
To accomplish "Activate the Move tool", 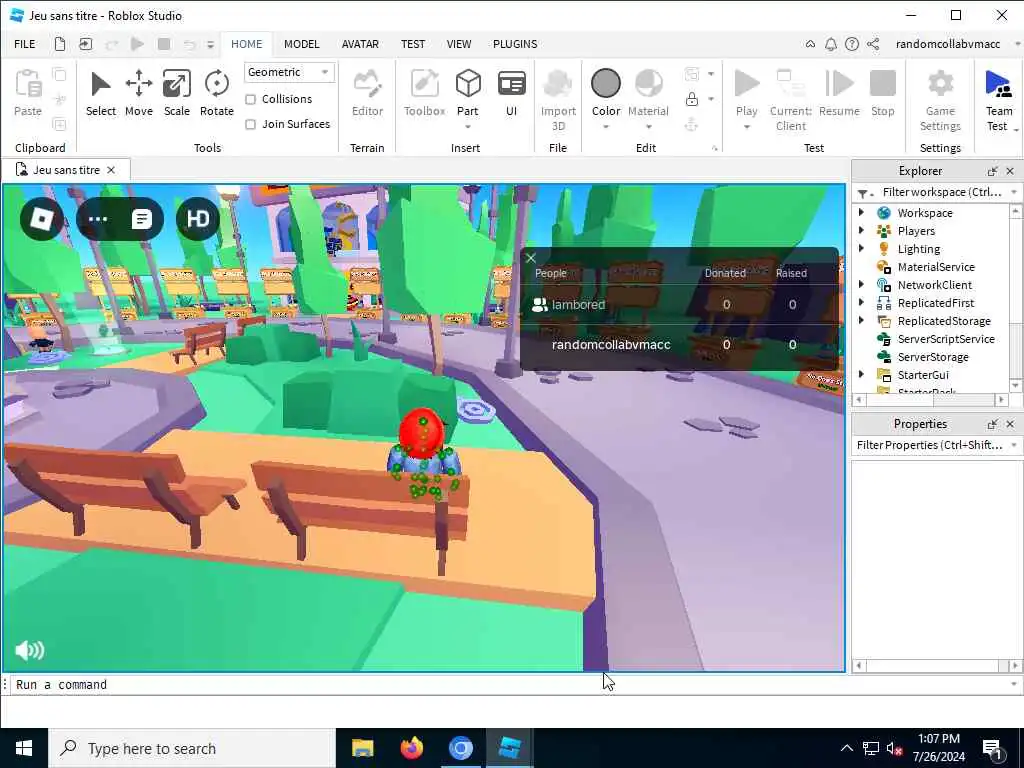I will (x=138, y=93).
